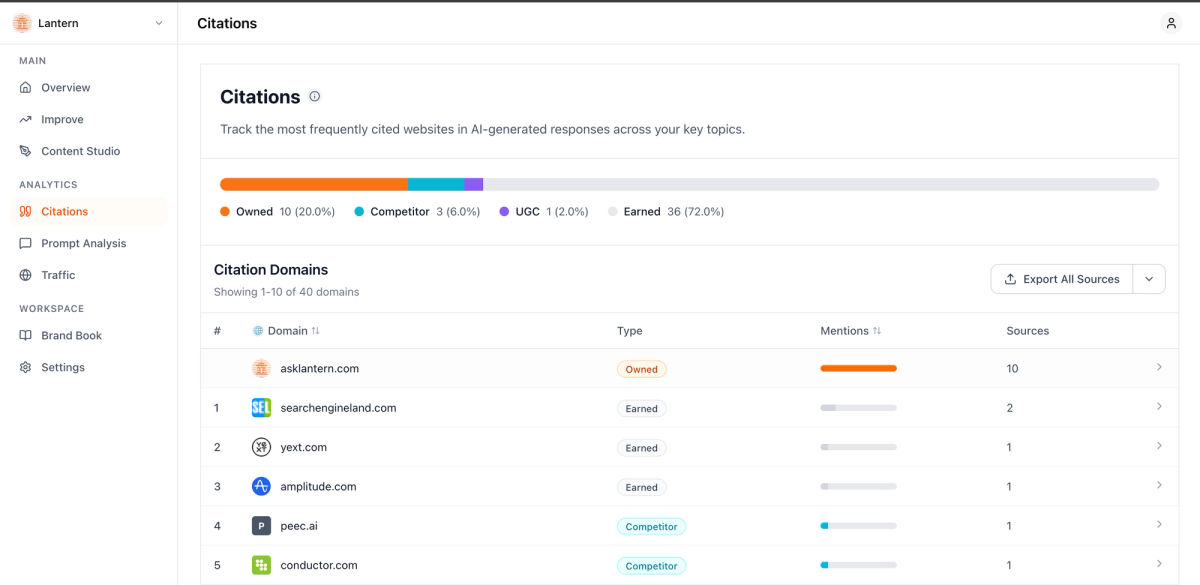Click the searchengineland.com favicon
This screenshot has height=585, width=1200.
[261, 408]
